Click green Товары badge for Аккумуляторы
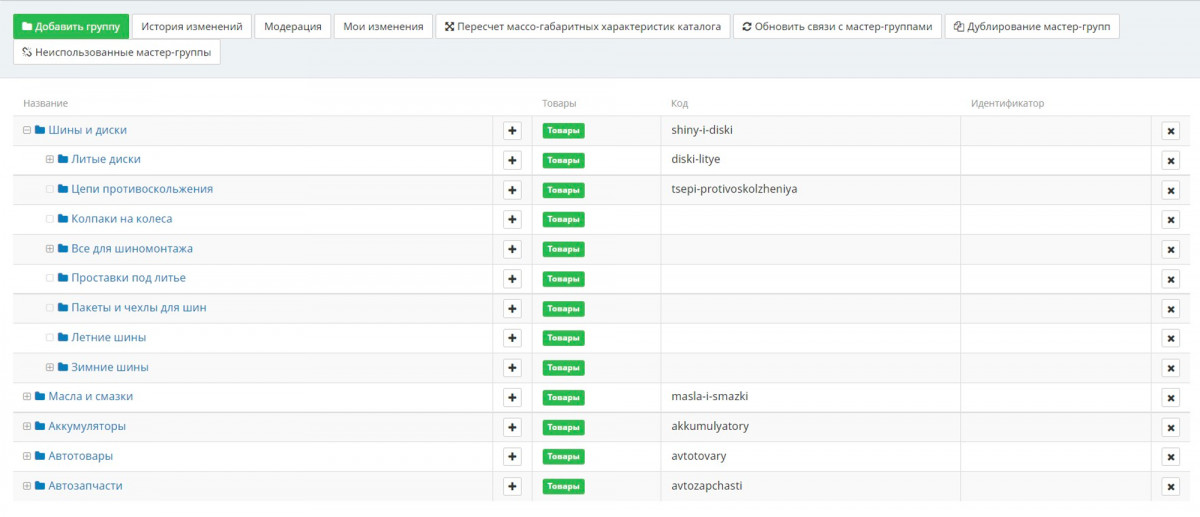The image size is (1200, 517). [x=563, y=427]
